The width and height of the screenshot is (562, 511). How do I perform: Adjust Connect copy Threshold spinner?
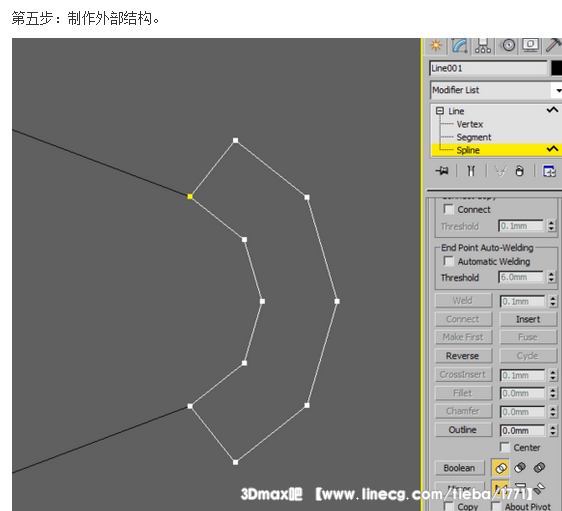click(551, 226)
